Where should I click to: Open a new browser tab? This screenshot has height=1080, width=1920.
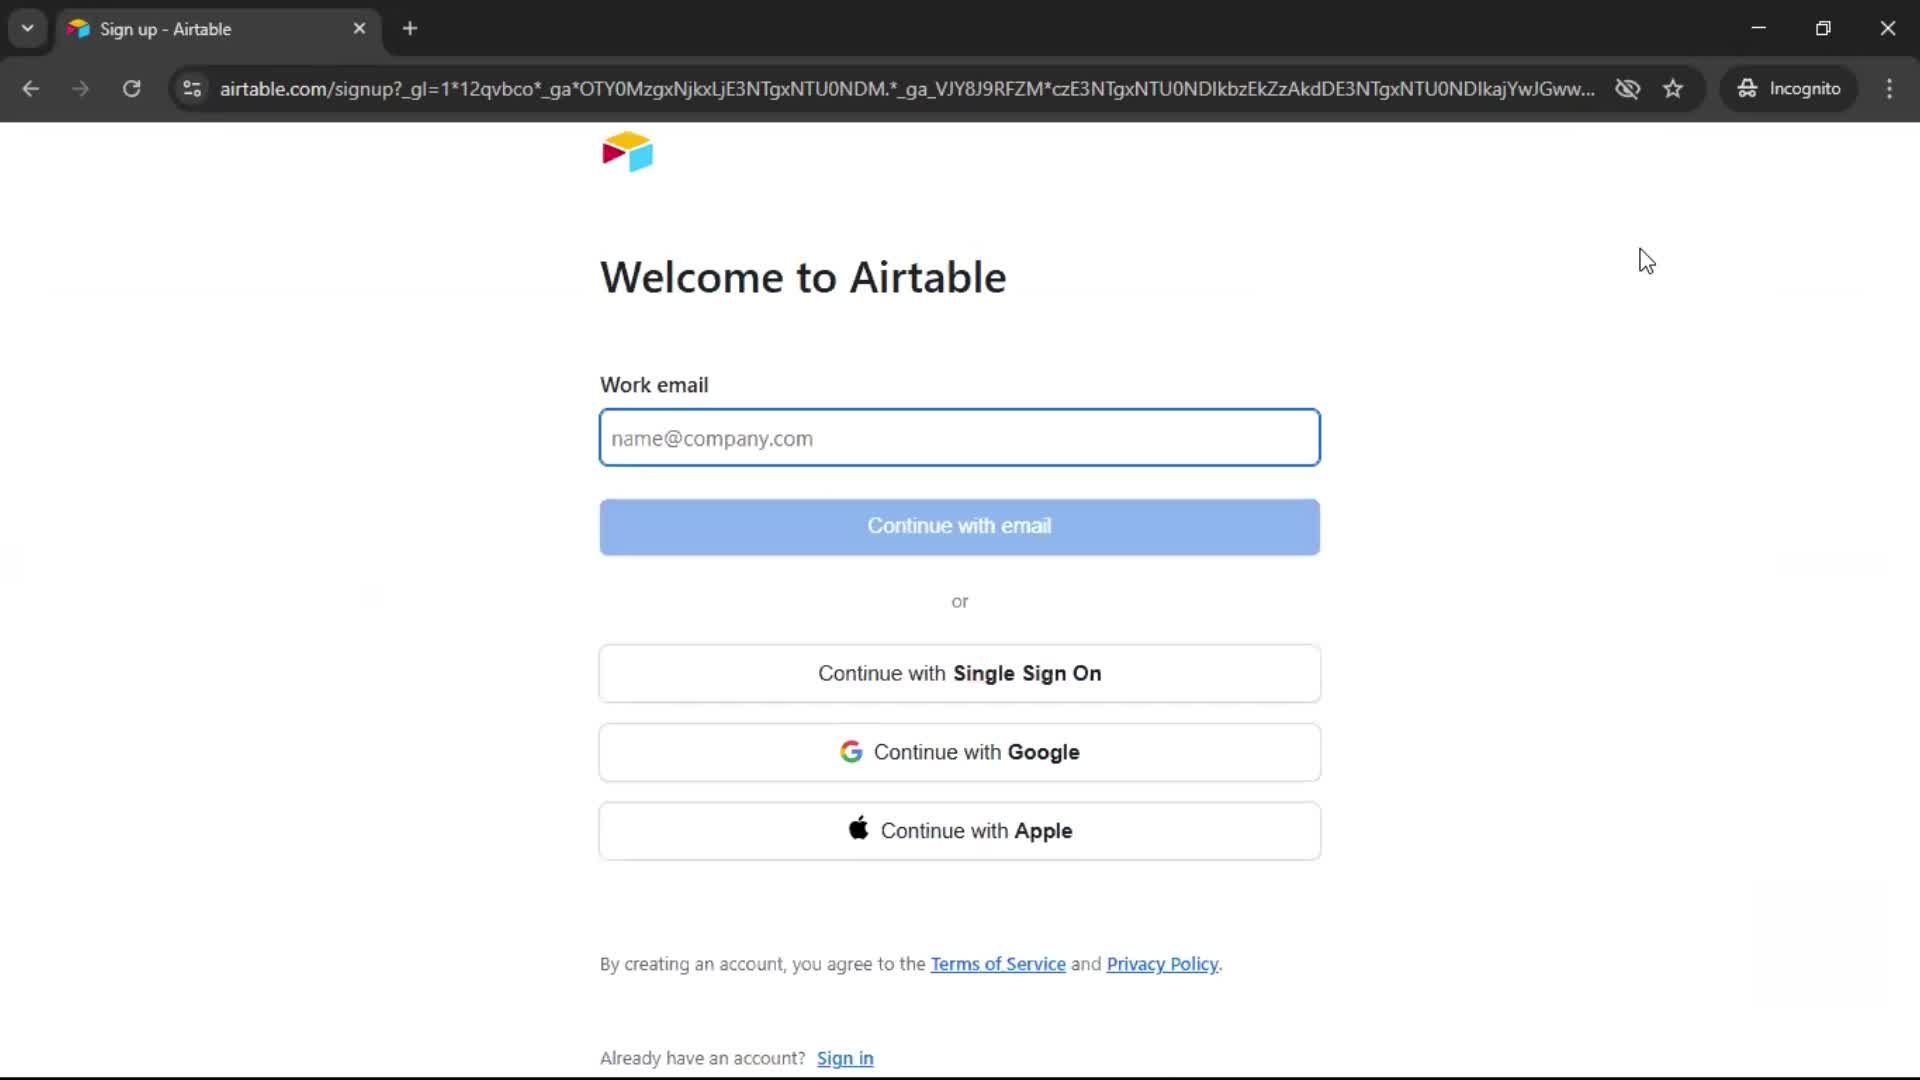410,28
